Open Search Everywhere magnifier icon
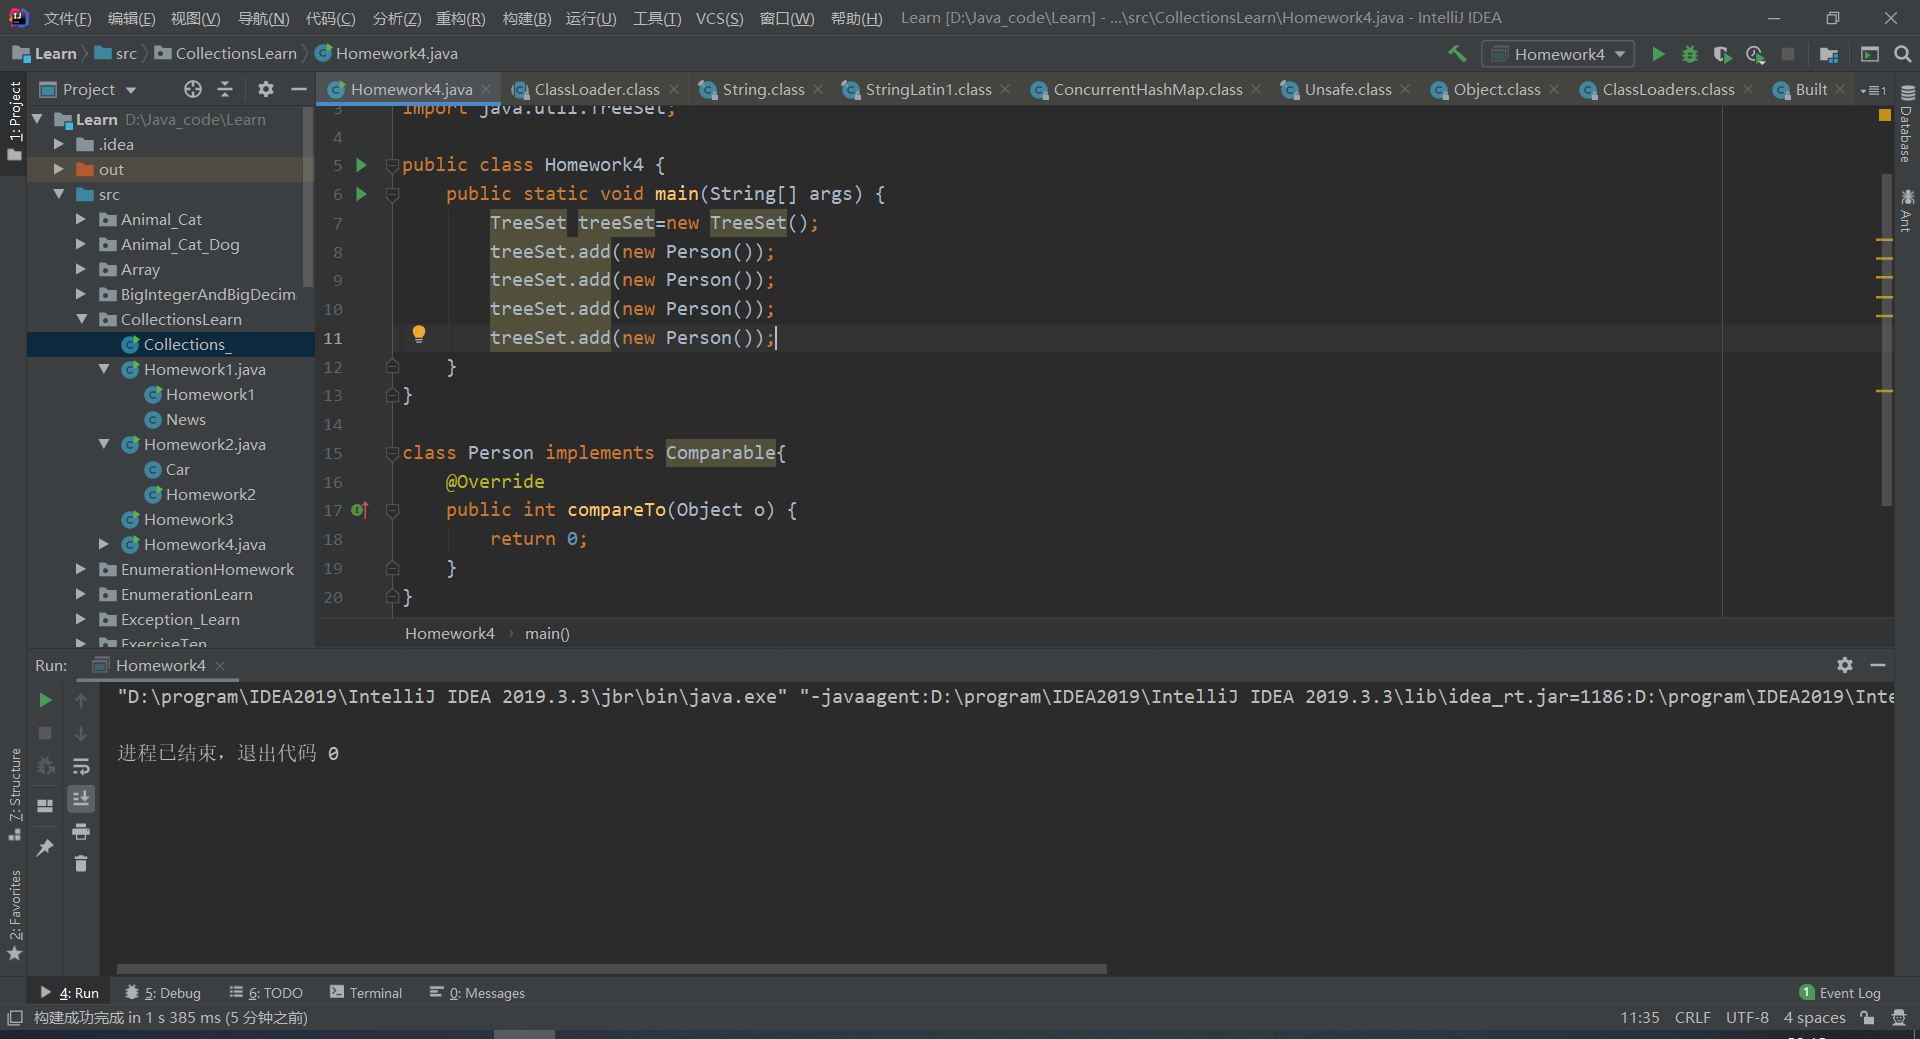Screen dimensions: 1920x1039 [x=1903, y=54]
